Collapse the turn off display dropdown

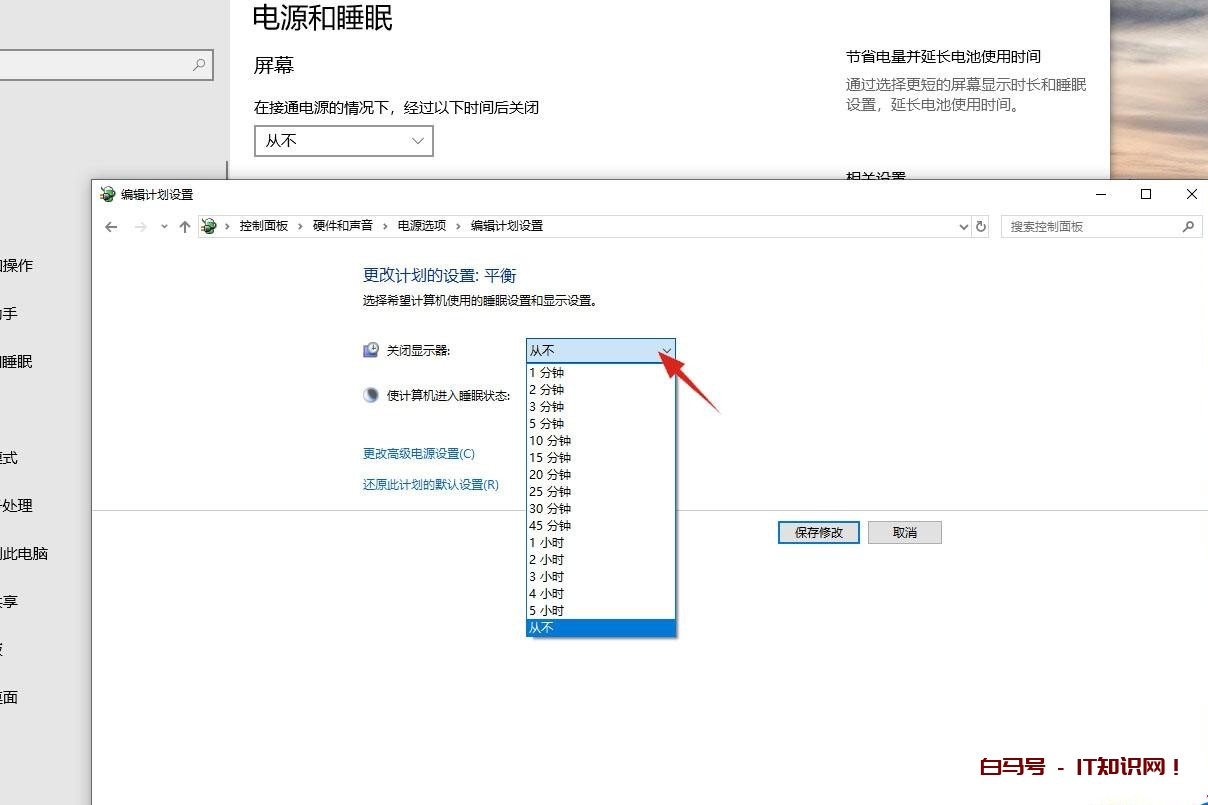(666, 350)
